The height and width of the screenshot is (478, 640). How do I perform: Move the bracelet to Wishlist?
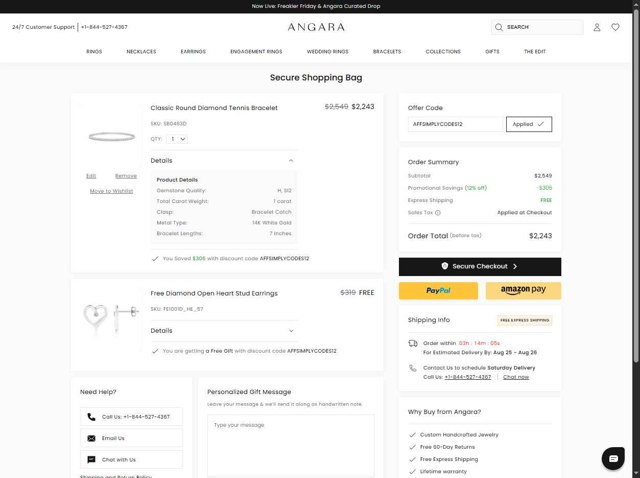coord(111,191)
